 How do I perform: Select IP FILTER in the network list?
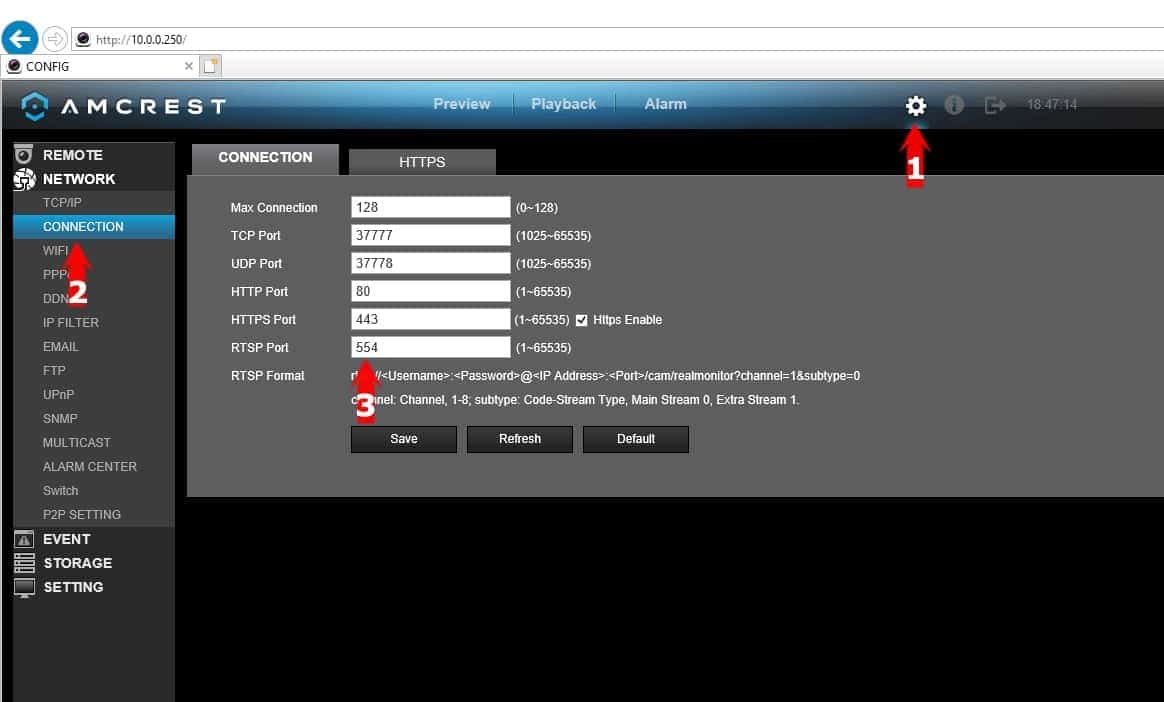[71, 323]
